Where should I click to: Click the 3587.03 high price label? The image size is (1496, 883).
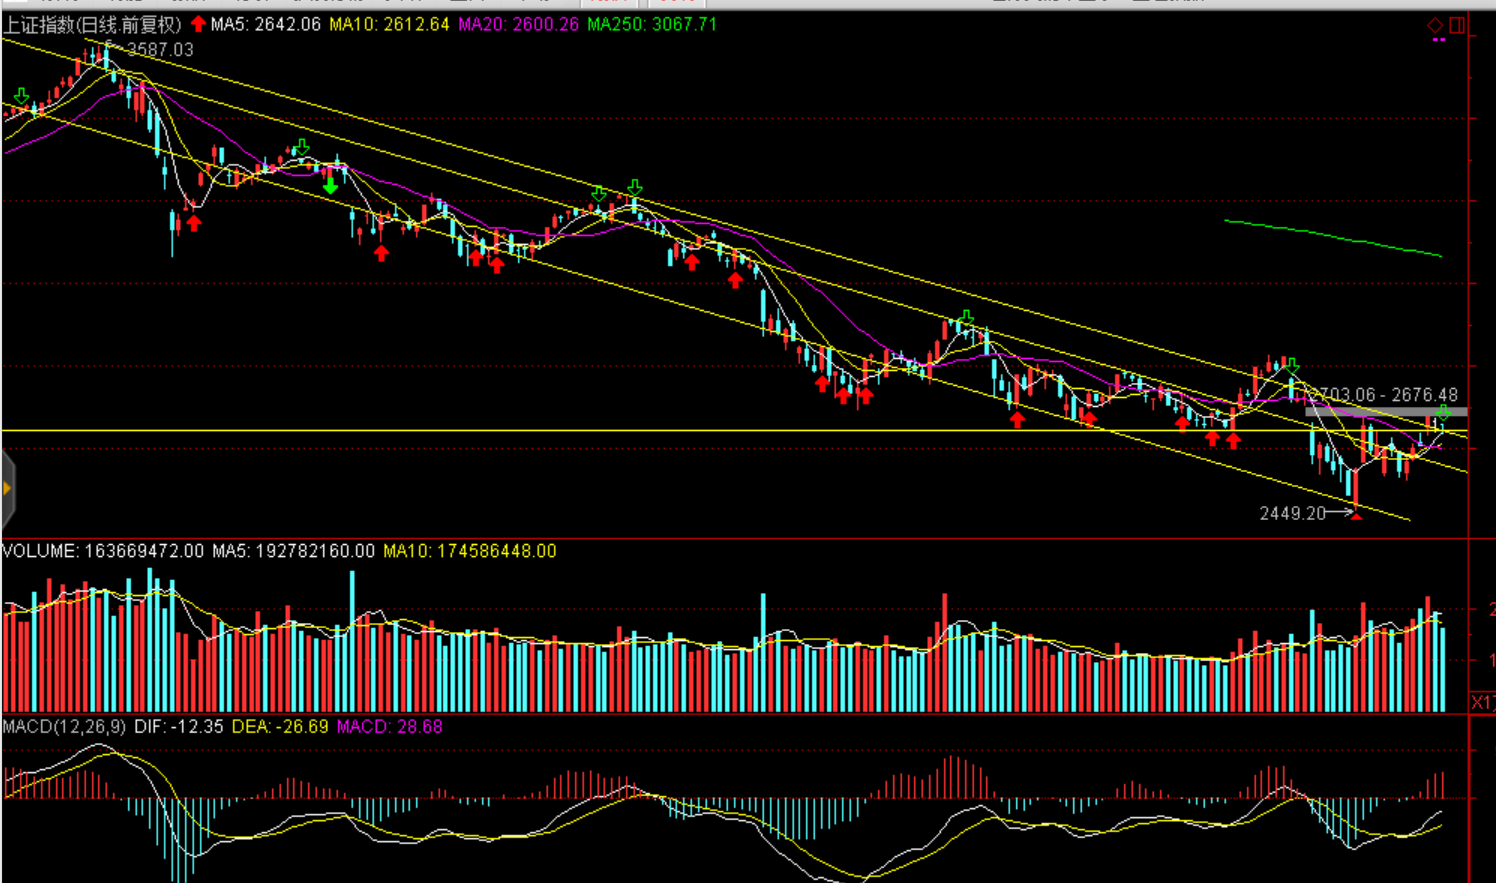[160, 50]
